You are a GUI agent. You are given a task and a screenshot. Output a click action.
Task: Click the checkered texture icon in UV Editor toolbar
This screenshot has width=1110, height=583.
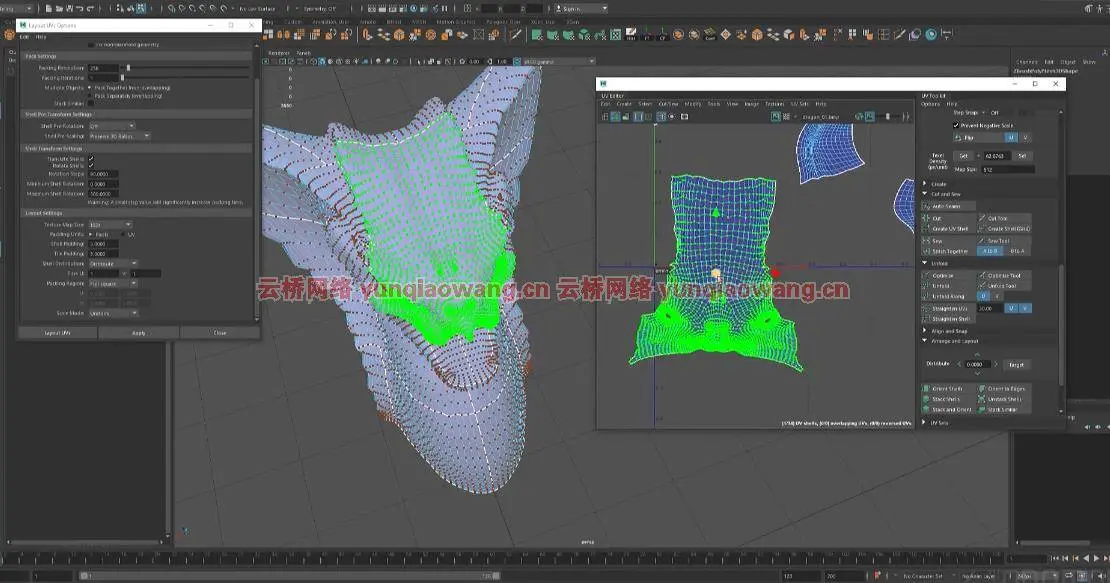tap(786, 117)
